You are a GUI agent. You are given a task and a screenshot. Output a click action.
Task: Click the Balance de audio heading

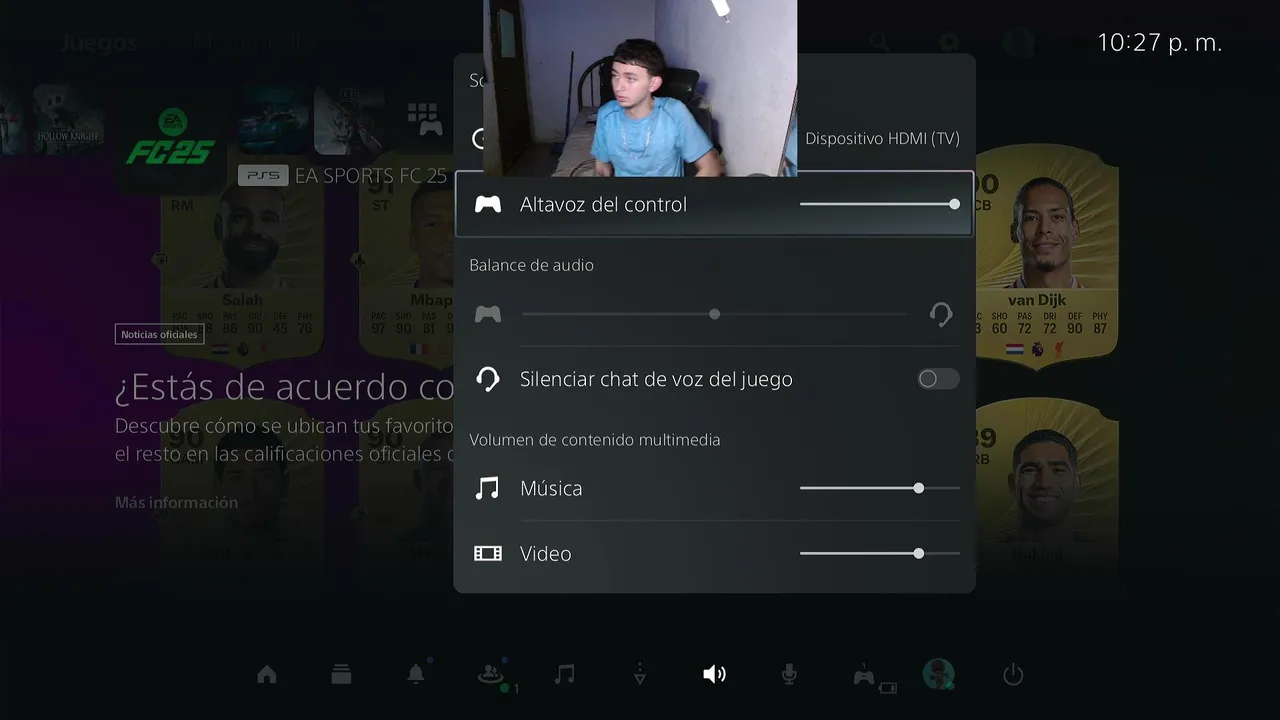(531, 265)
